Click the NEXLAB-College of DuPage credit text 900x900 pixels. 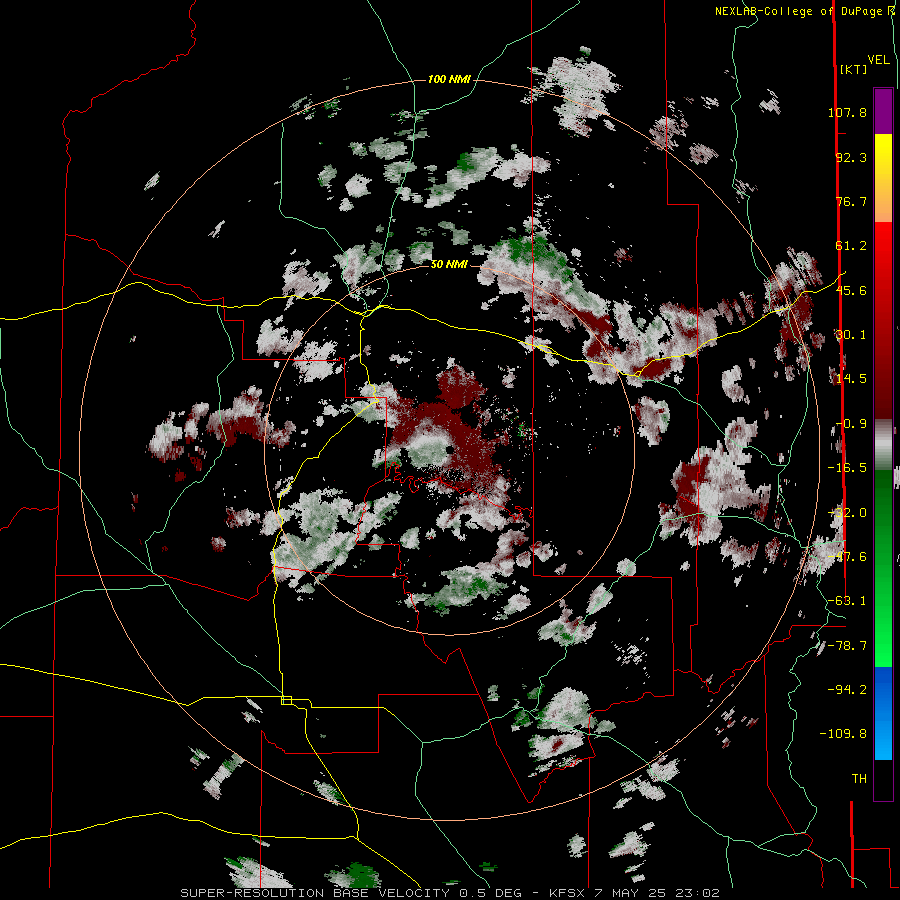(x=798, y=11)
